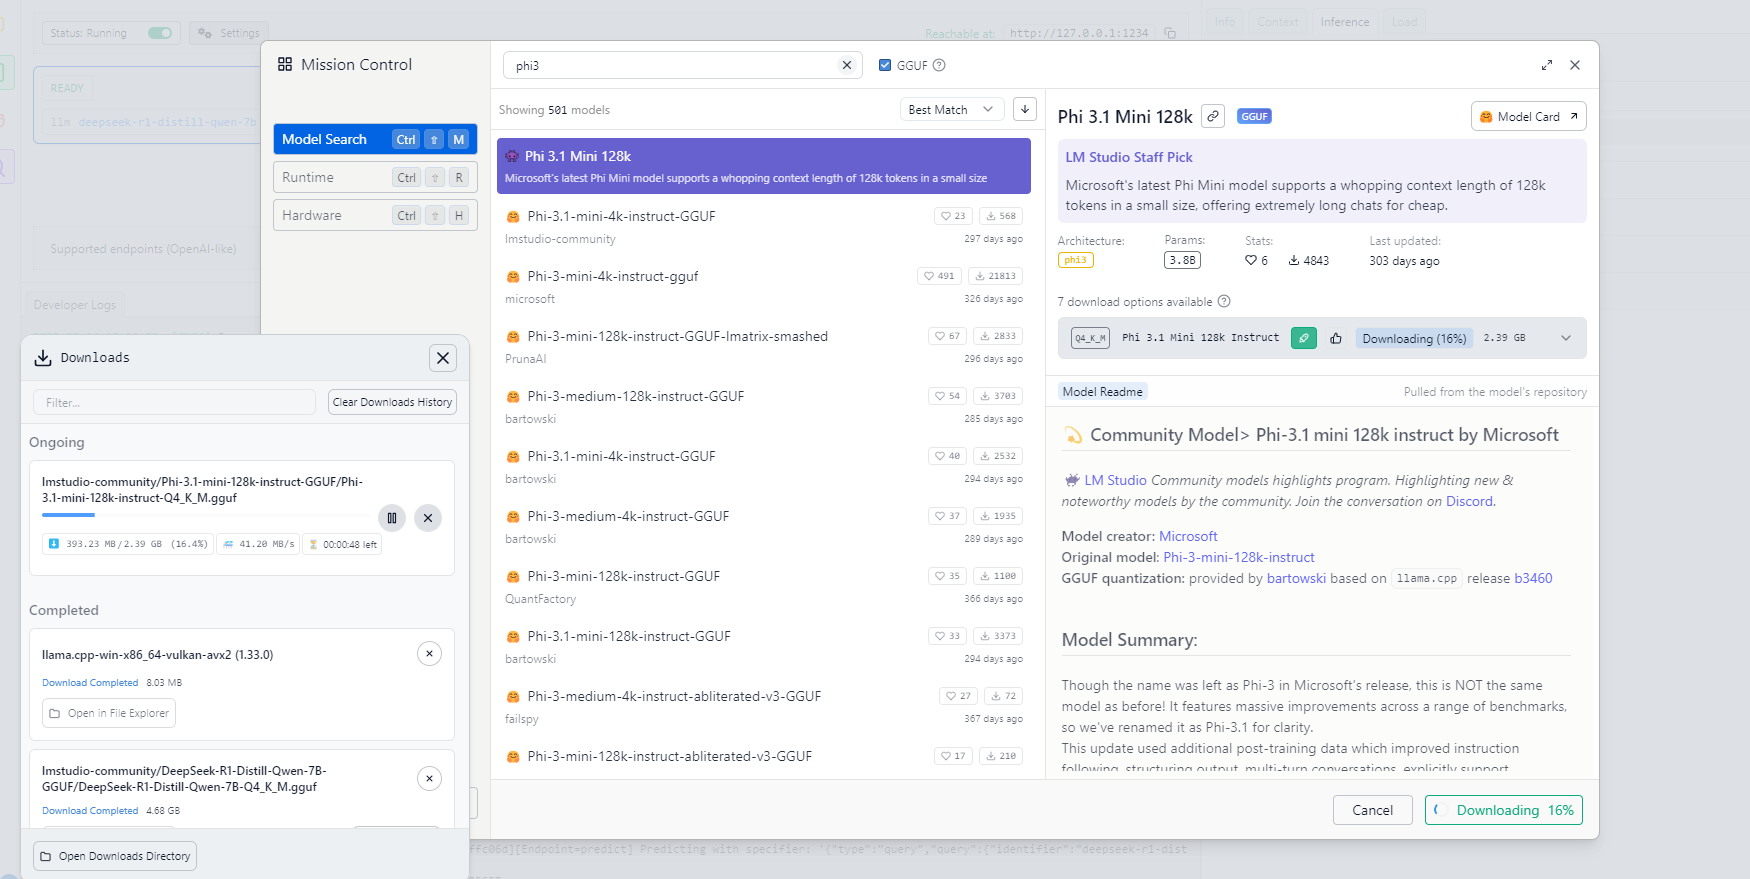
Task: Switch to the Runtime tab
Action: click(375, 177)
